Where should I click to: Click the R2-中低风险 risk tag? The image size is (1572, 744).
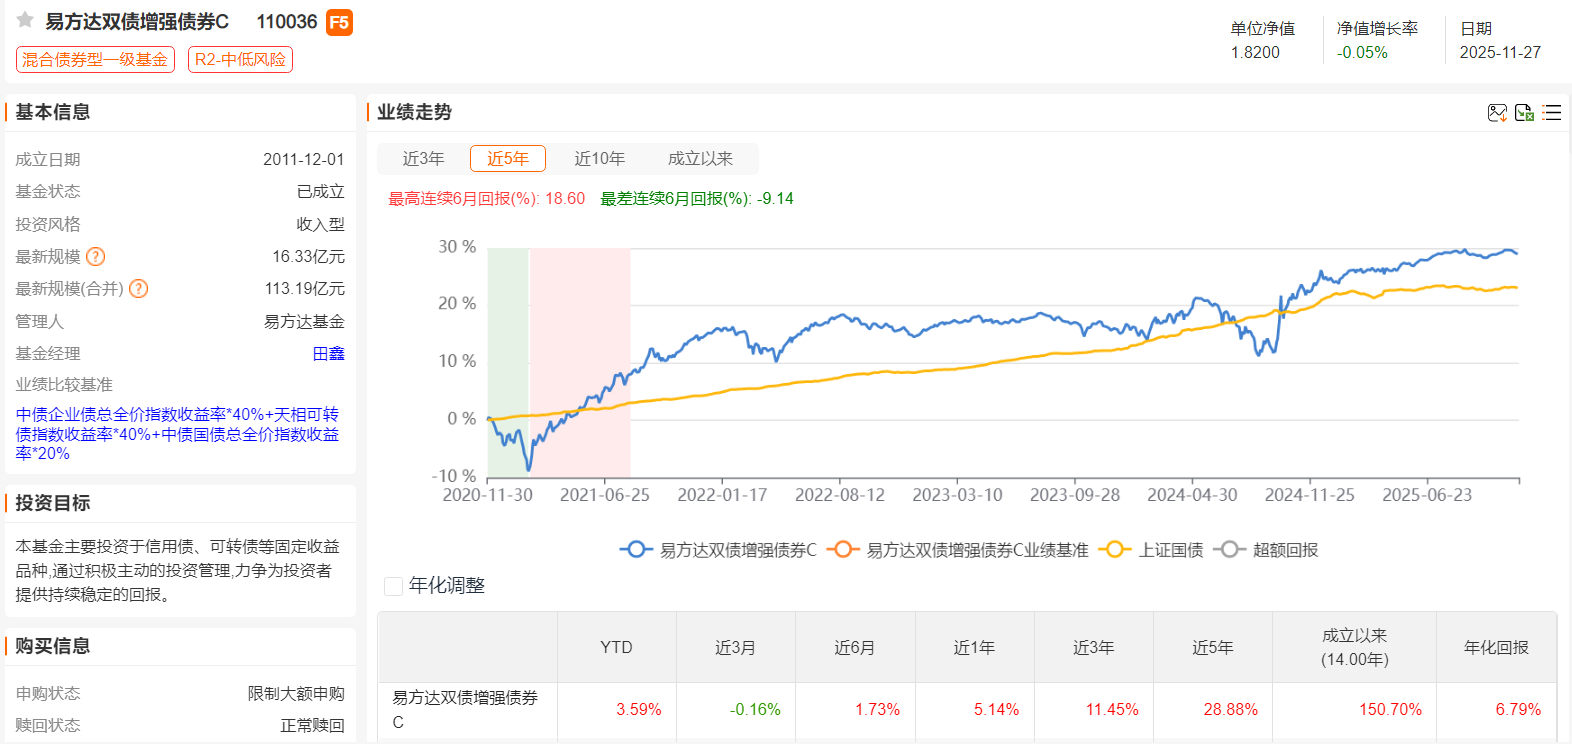click(240, 60)
